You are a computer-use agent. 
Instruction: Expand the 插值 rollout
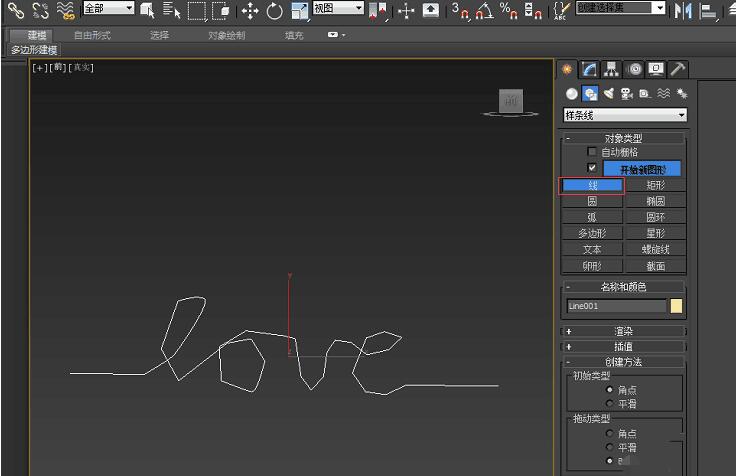(x=624, y=346)
